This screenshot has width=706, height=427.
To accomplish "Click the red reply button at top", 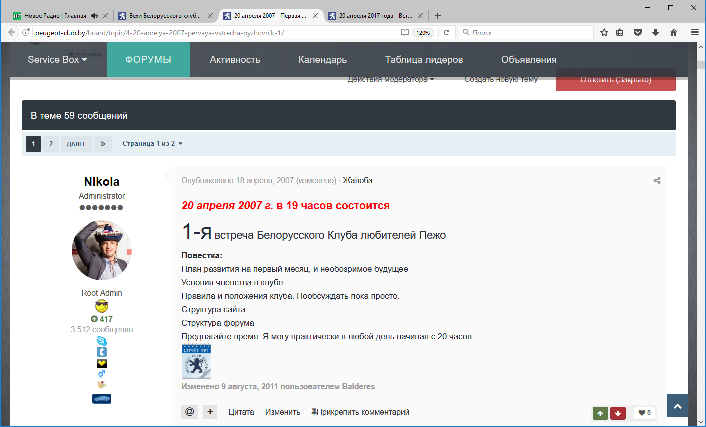I will [615, 79].
